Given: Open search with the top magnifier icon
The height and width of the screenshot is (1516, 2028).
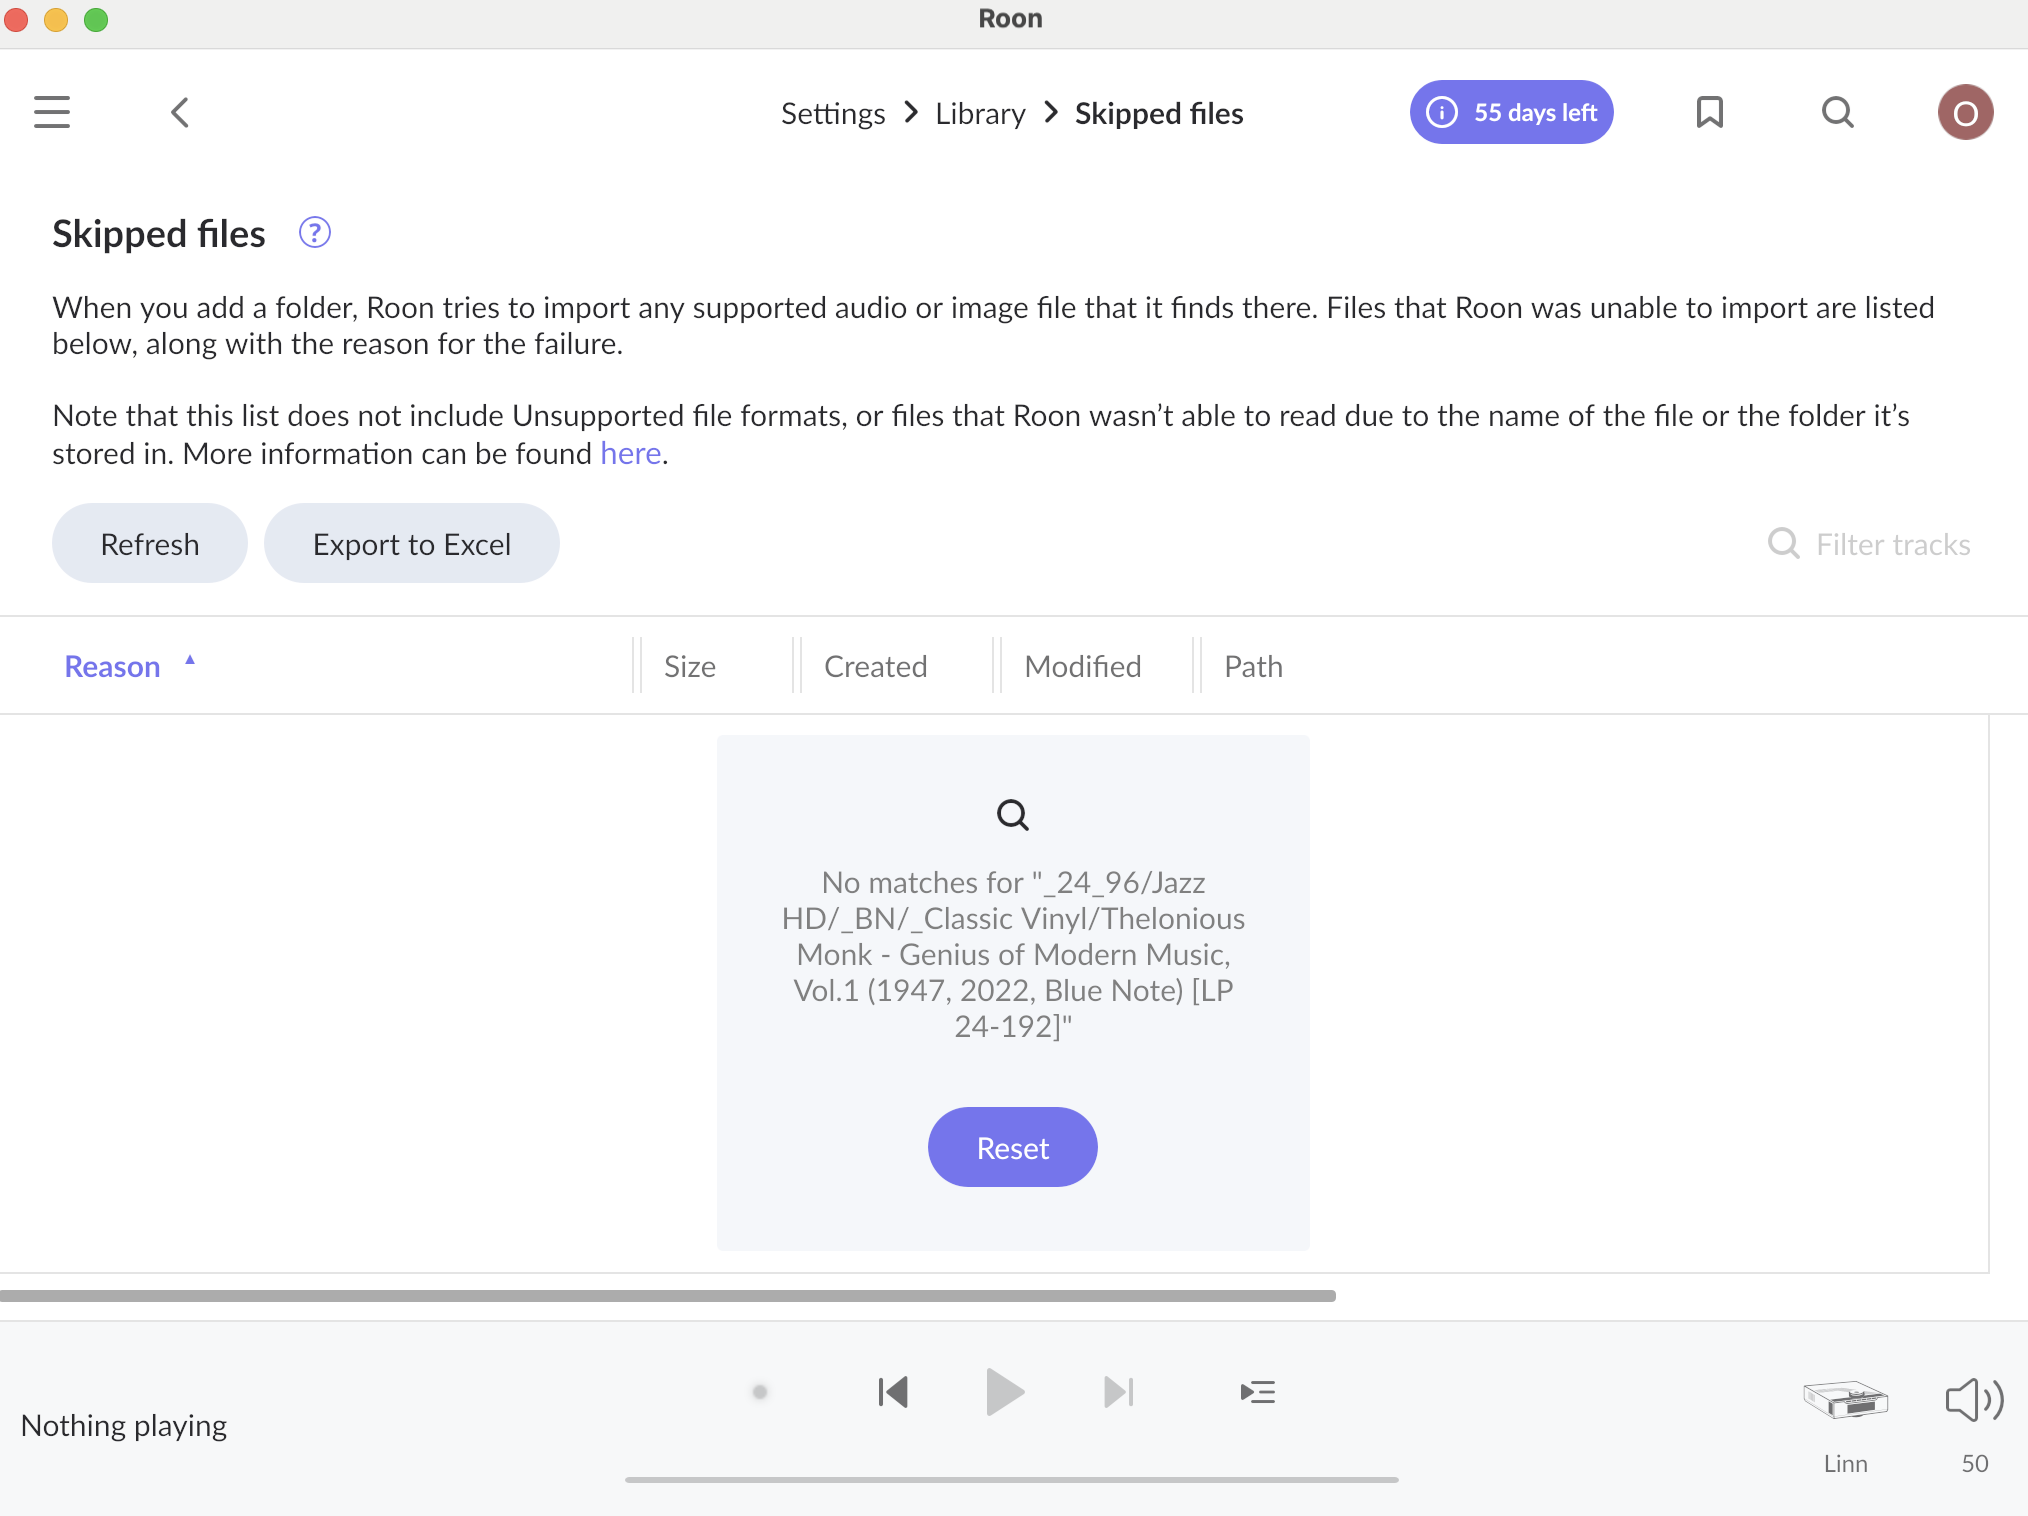Looking at the screenshot, I should [1838, 112].
